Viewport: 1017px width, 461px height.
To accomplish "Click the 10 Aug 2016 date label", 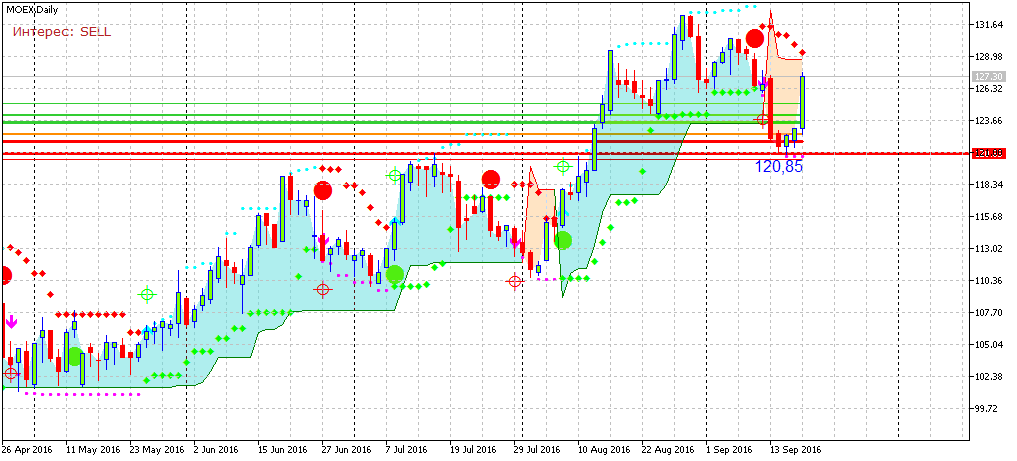I will (603, 450).
